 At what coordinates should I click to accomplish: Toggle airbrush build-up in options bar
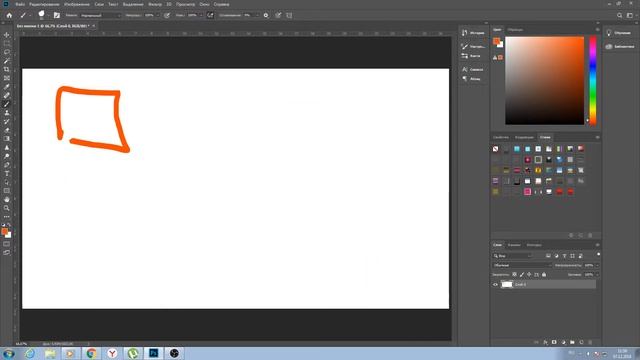pyautogui.click(x=210, y=15)
